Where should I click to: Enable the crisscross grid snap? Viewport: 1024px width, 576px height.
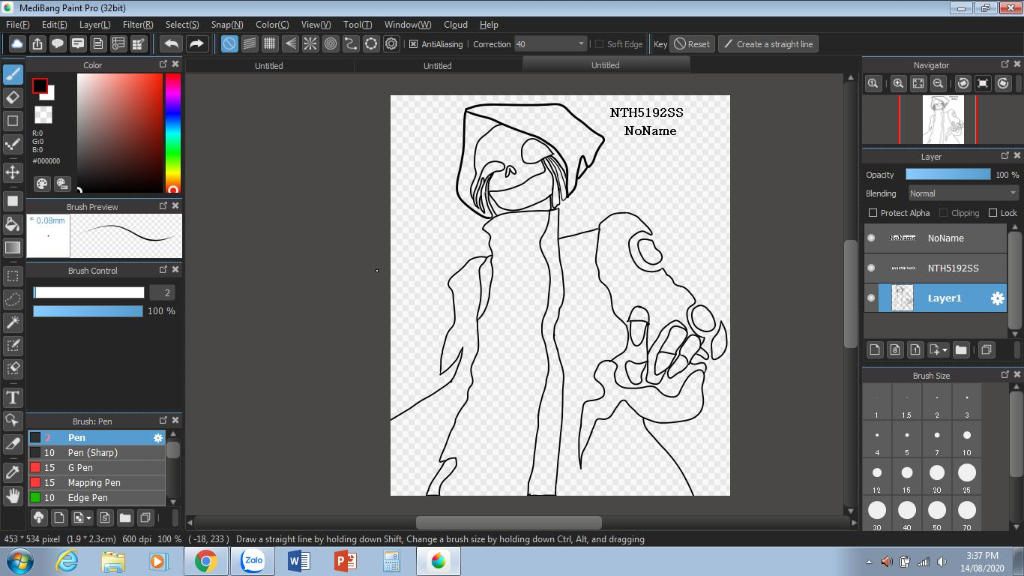click(x=270, y=44)
